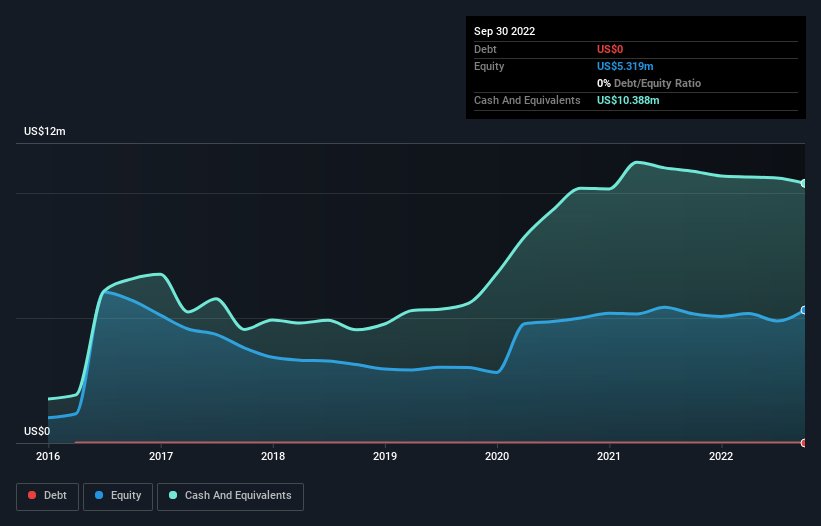Click the Debt row label in tooltip
Image resolution: width=821 pixels, height=526 pixels.
tap(485, 49)
